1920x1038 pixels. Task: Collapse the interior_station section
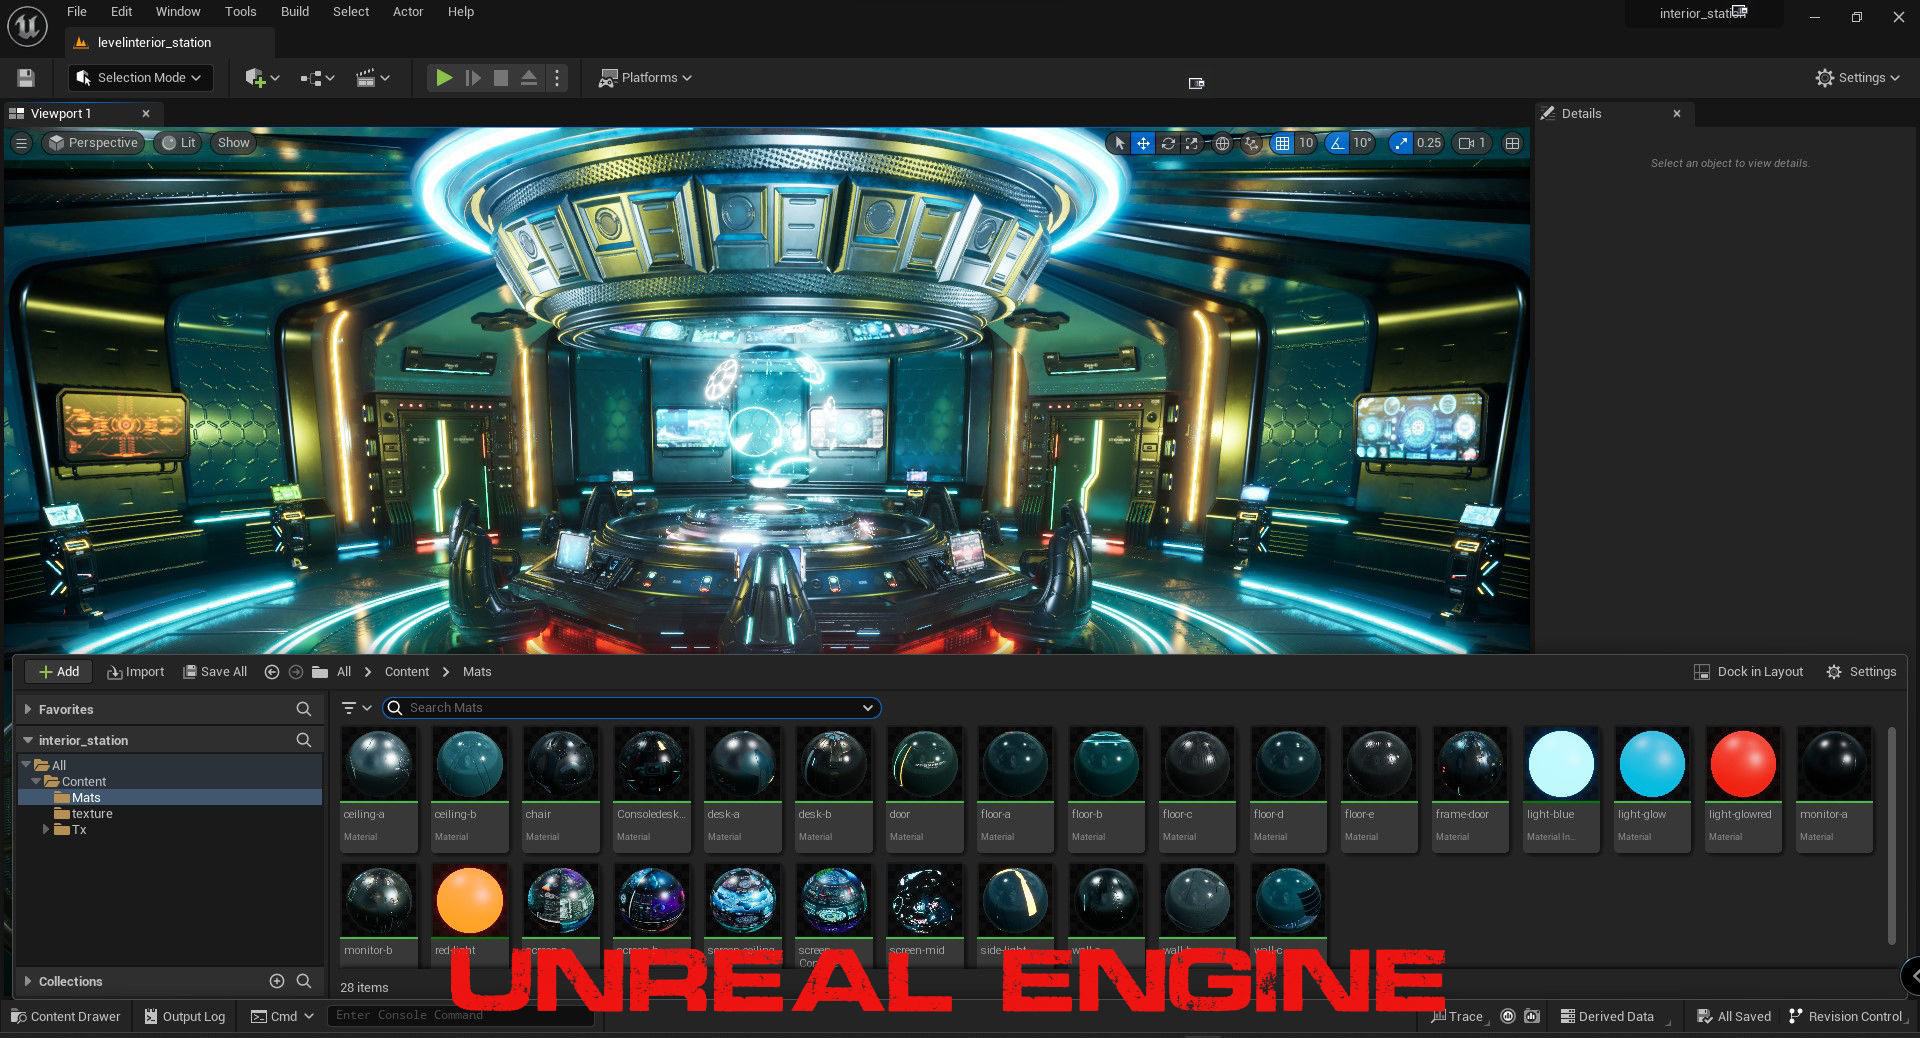tap(28, 741)
